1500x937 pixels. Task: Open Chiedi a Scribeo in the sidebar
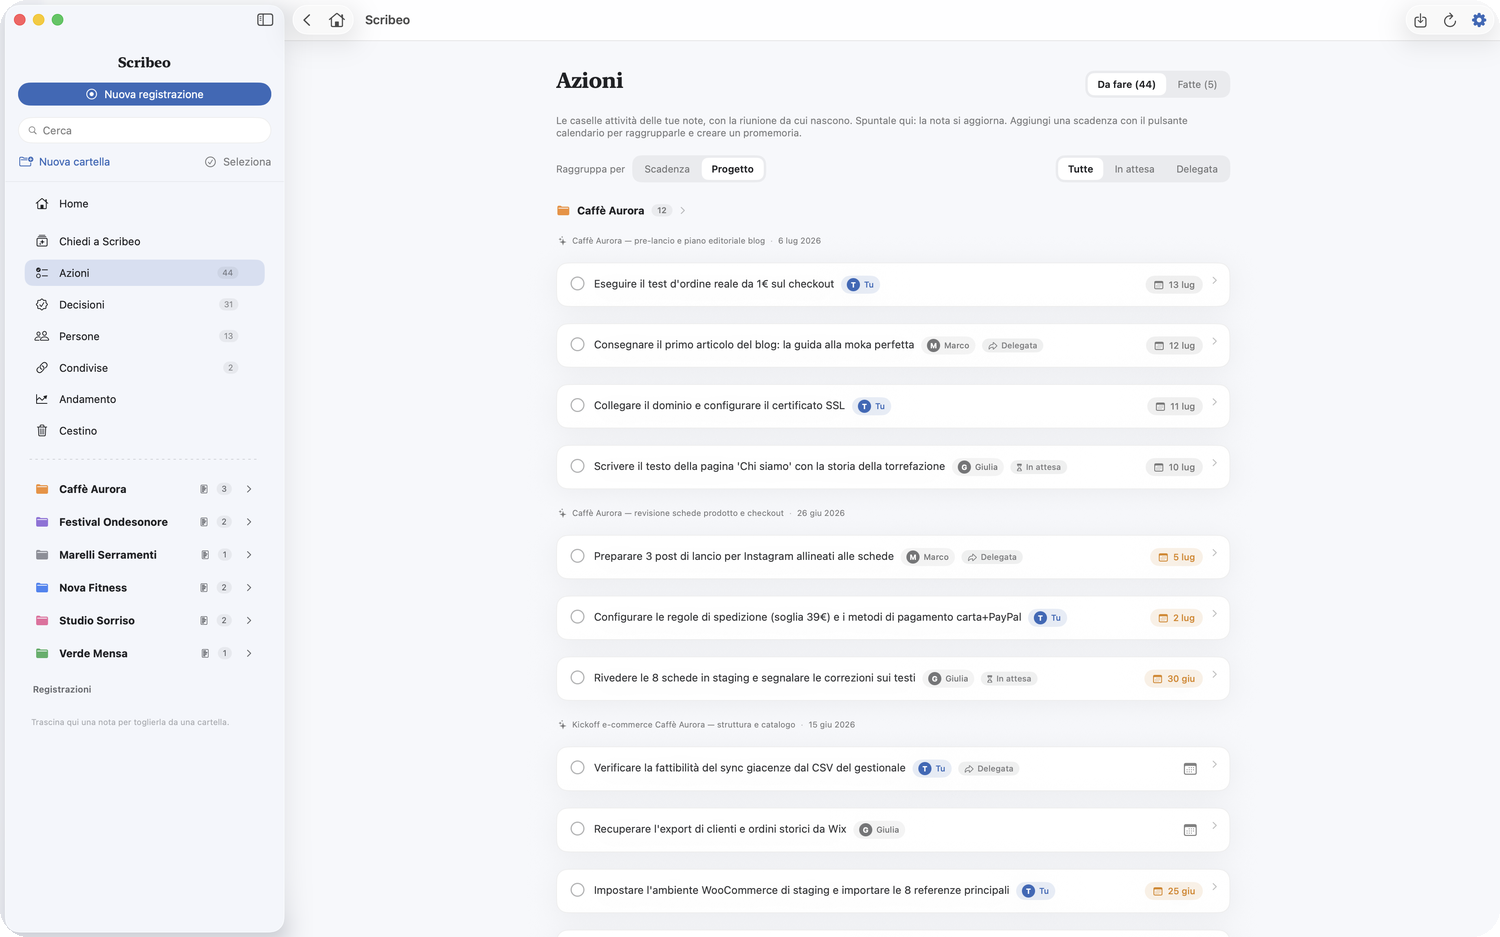pos(145,241)
